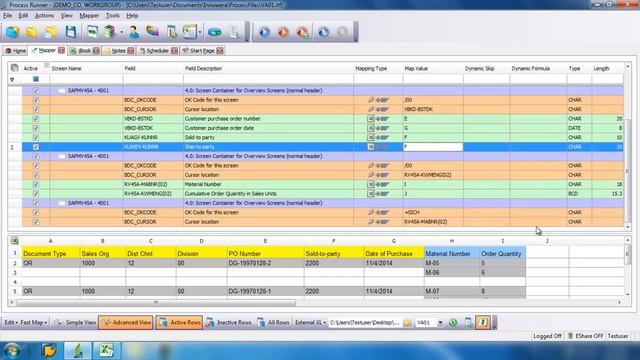Screen dimensions: 640x360
Task: Click the stacked folders toolbar icon
Action: tap(51, 32)
